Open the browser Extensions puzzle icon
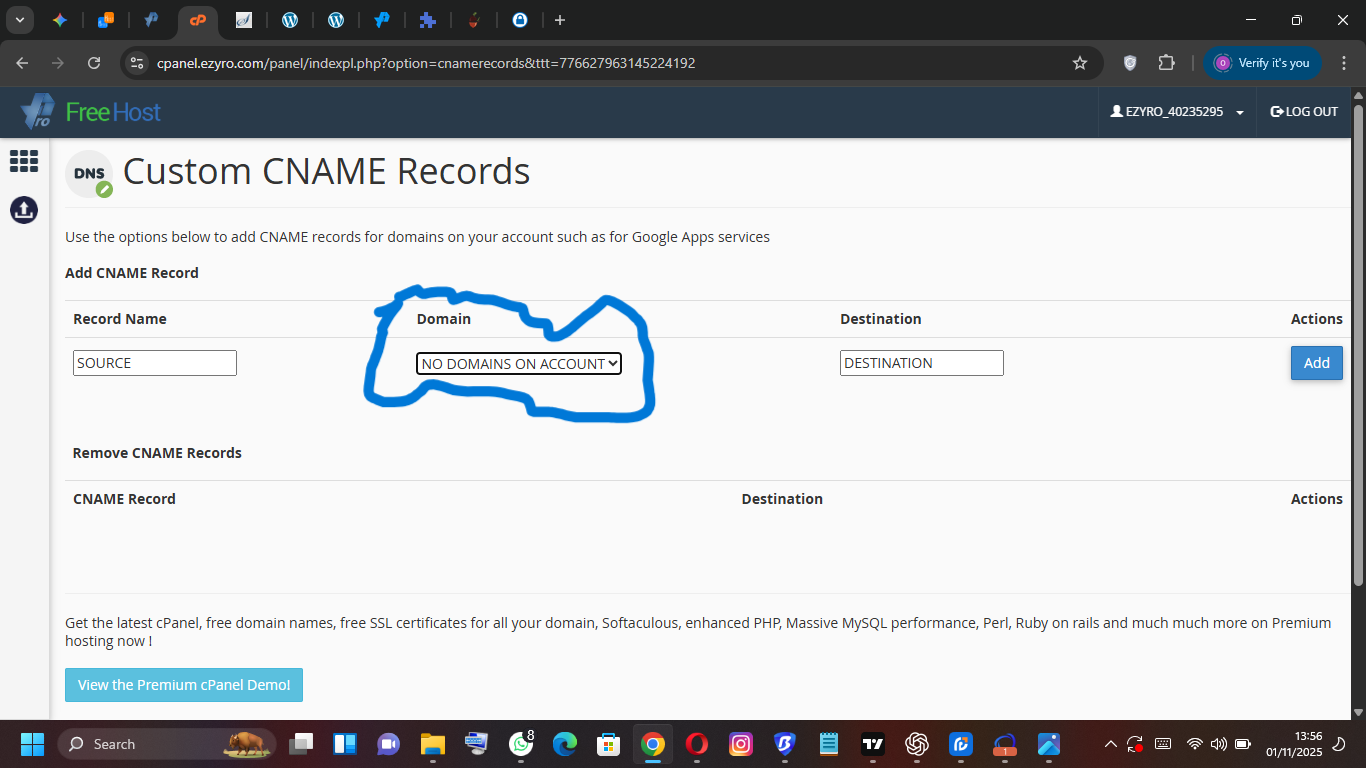This screenshot has width=1366, height=768. click(1166, 63)
